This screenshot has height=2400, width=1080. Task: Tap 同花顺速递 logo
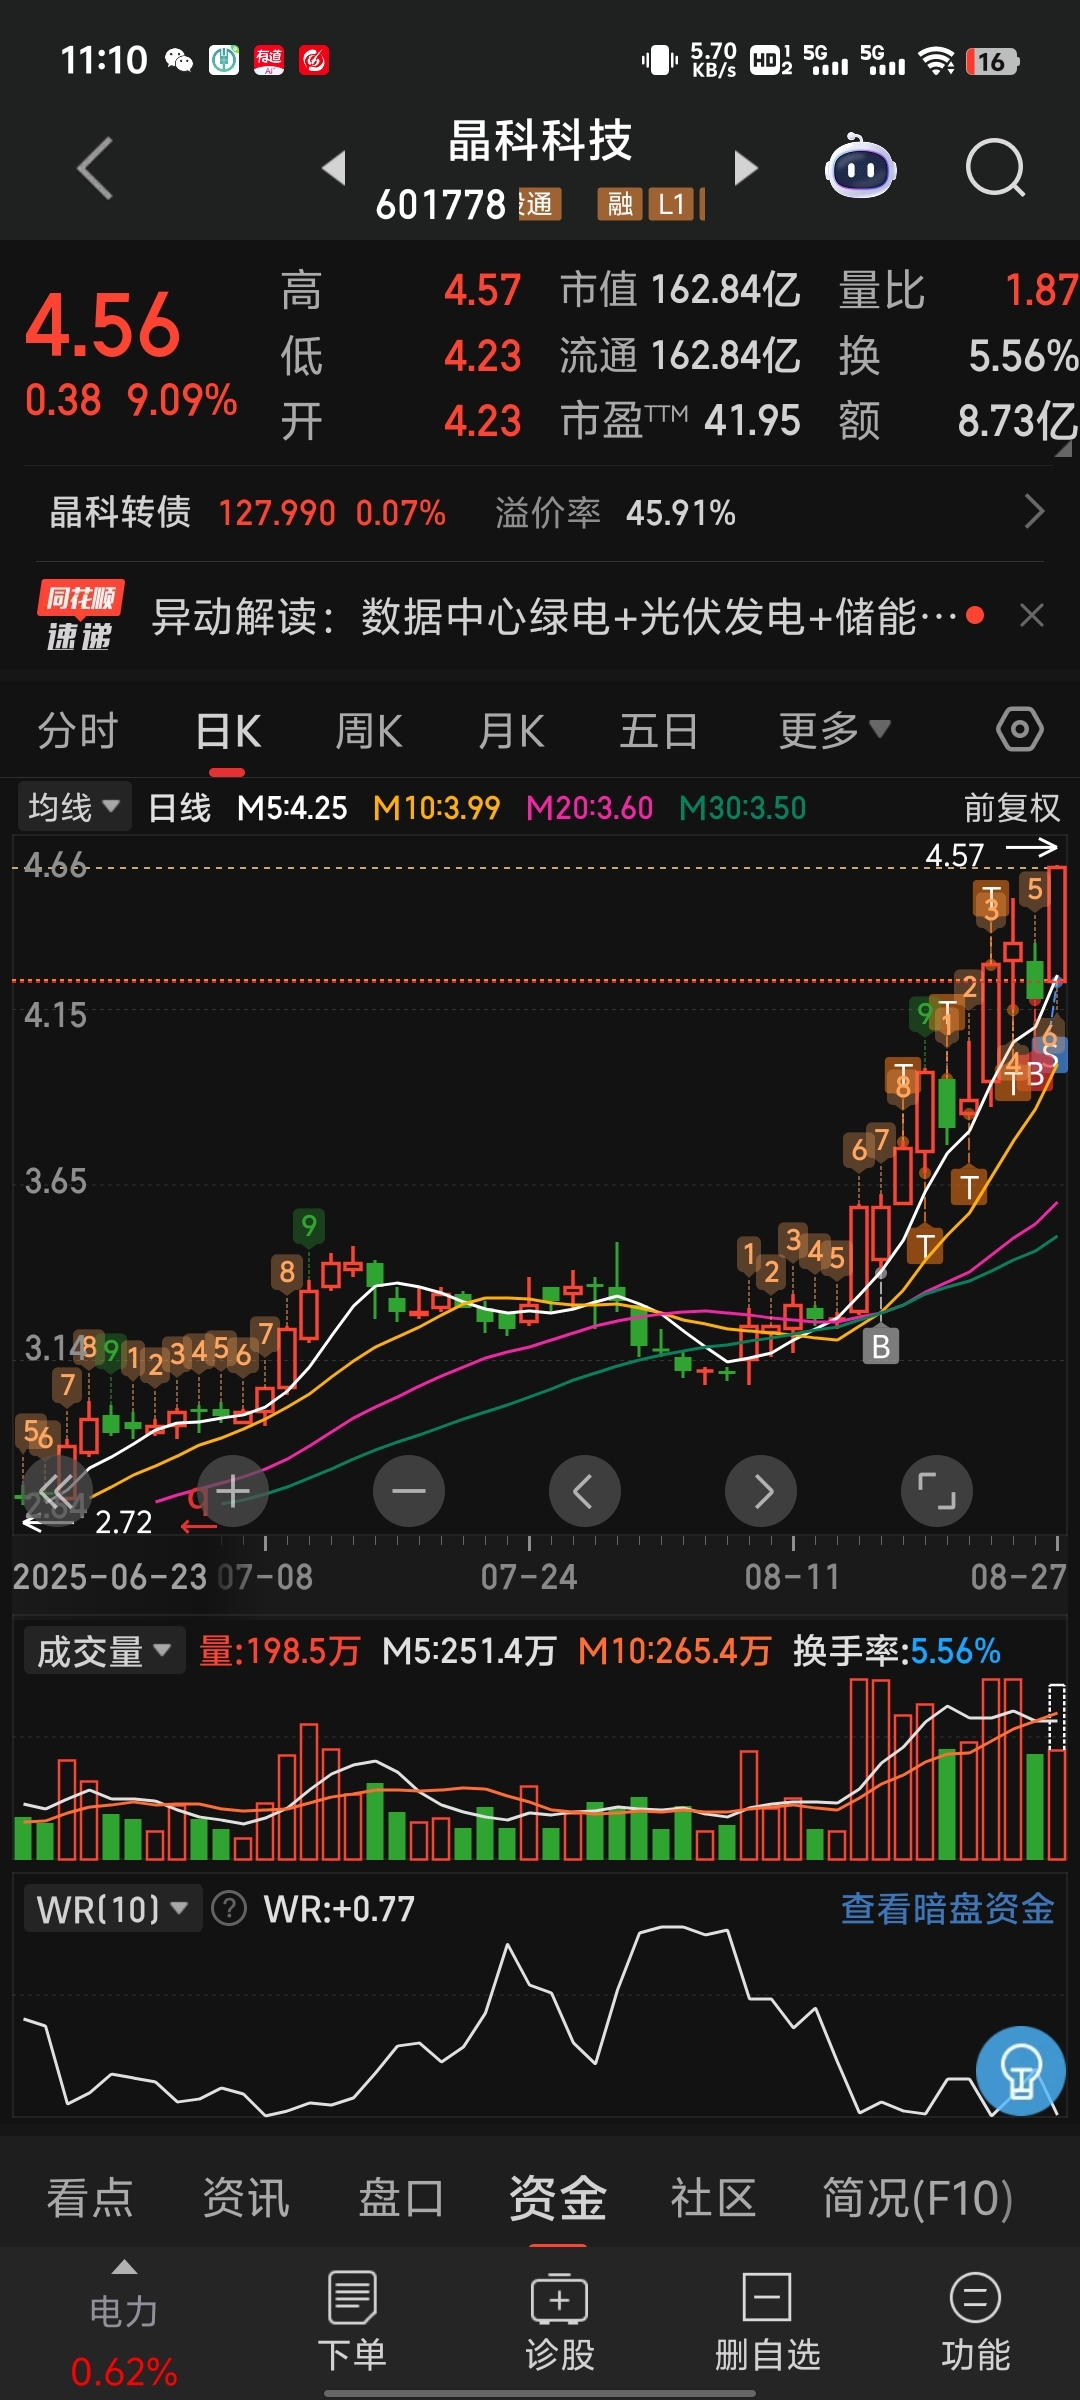80,615
